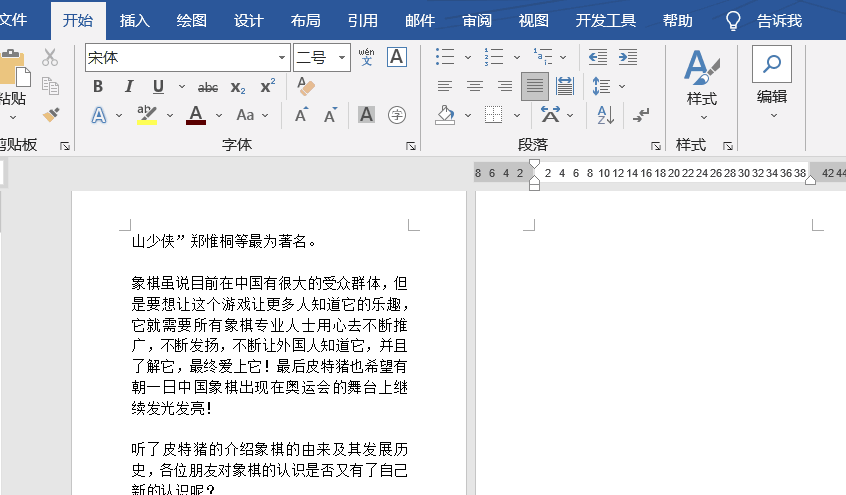Toggle superscript formatting
Viewport: 846px width, 495px height.
(268, 86)
